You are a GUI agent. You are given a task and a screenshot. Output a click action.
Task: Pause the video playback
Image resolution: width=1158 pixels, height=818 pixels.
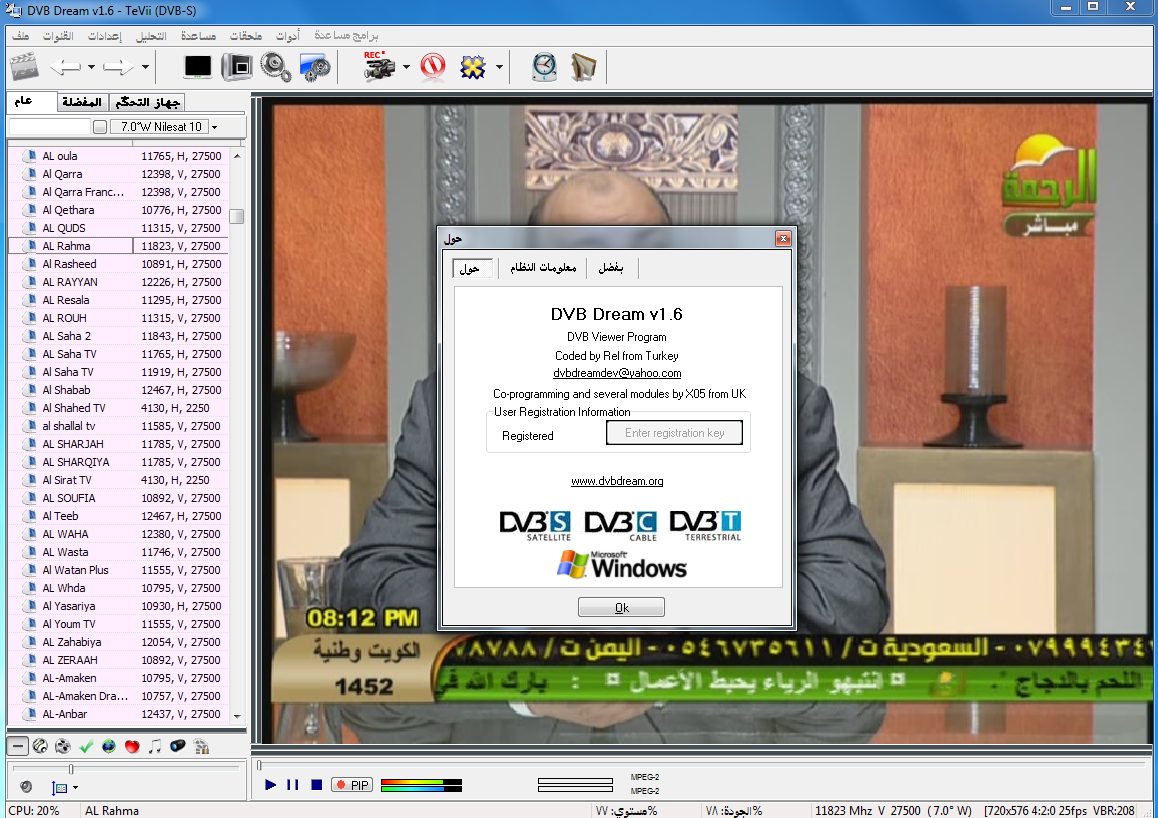pos(292,785)
